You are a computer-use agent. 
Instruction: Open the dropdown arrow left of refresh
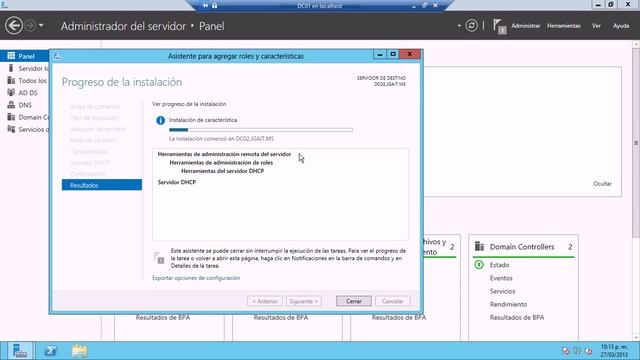(x=459, y=26)
